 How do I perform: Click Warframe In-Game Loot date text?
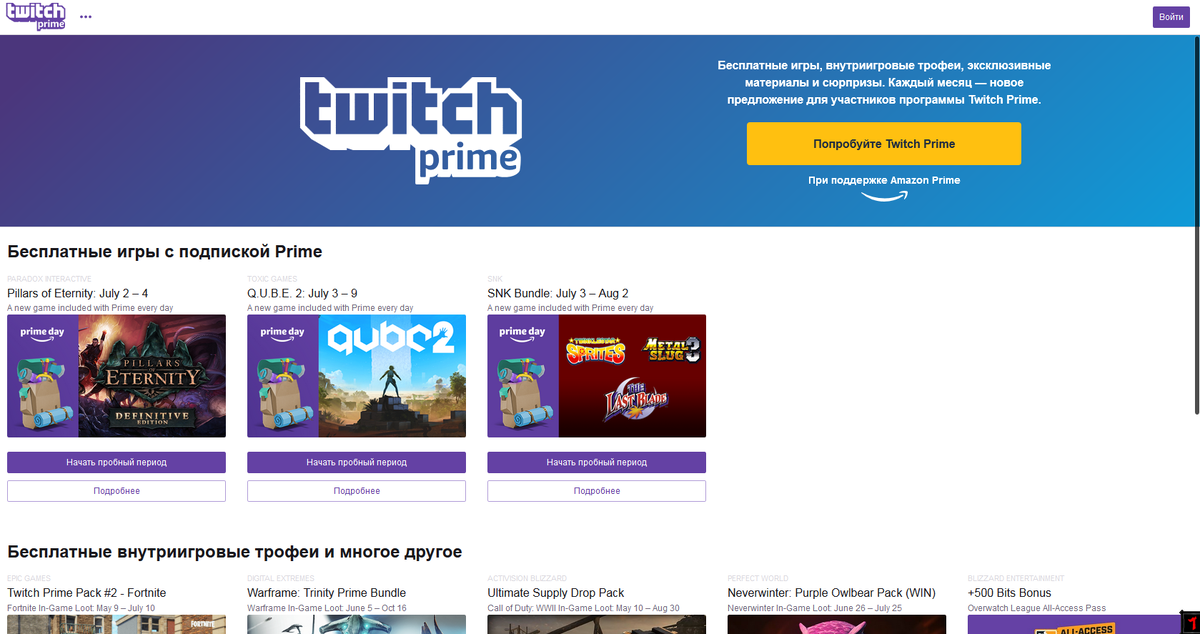pyautogui.click(x=327, y=608)
